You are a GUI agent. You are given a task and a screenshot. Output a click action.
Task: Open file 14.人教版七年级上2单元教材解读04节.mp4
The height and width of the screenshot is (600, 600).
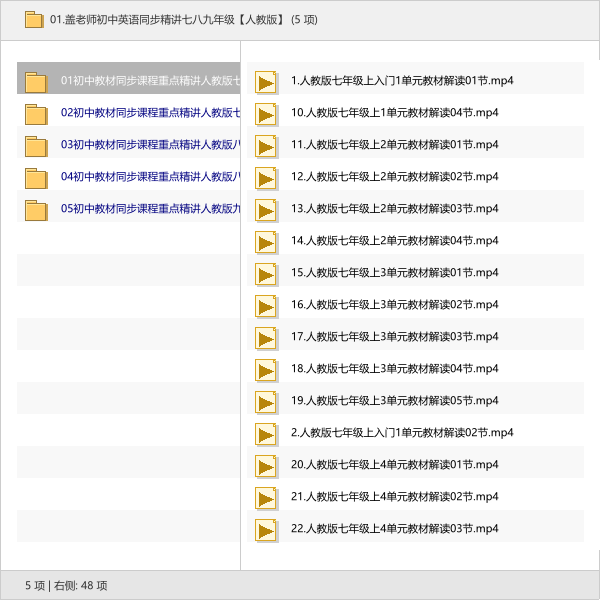tap(394, 240)
